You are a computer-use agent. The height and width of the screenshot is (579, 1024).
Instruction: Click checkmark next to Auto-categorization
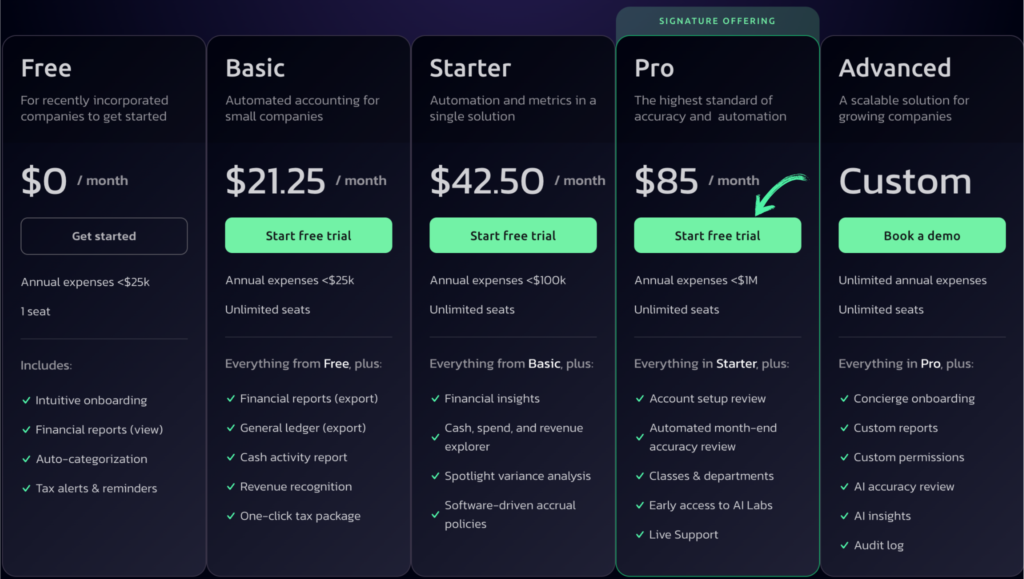26,460
